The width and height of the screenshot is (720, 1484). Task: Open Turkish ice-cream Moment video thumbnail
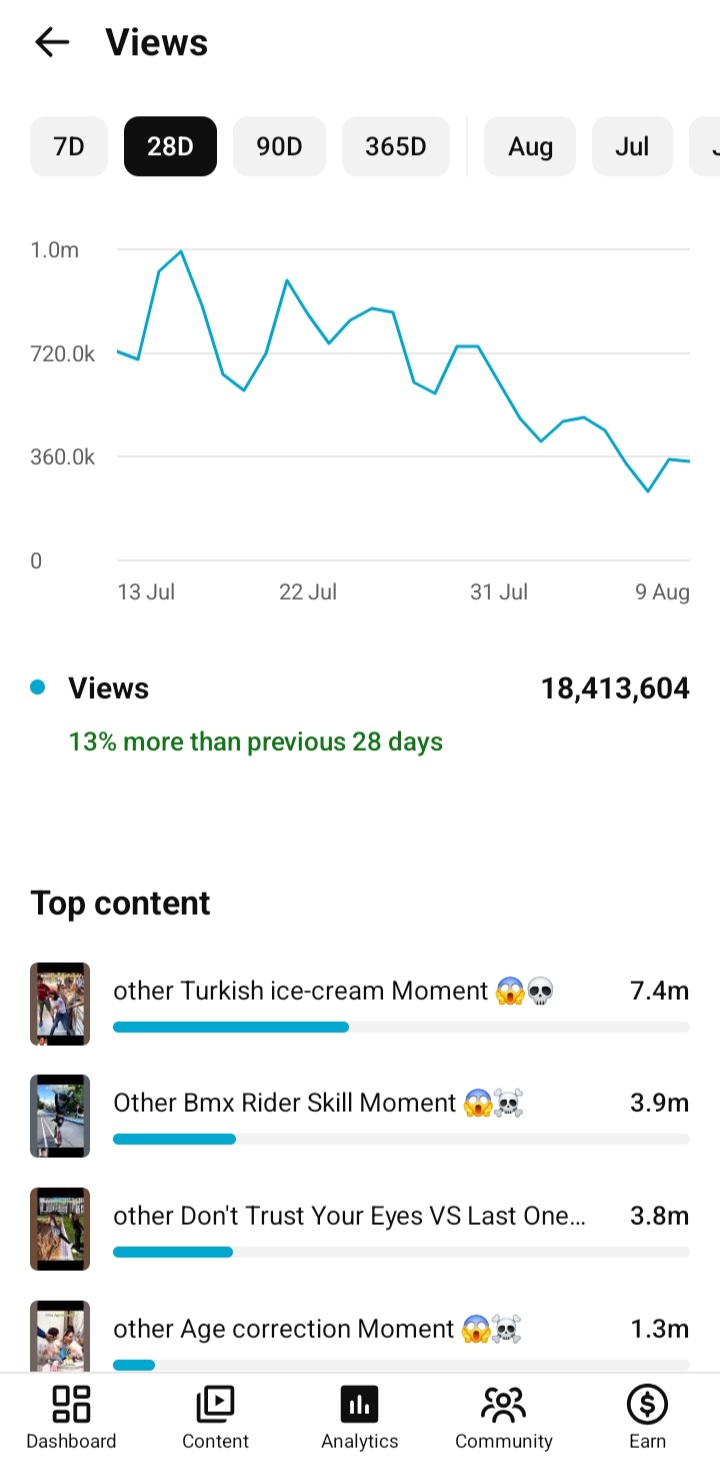tap(60, 1004)
